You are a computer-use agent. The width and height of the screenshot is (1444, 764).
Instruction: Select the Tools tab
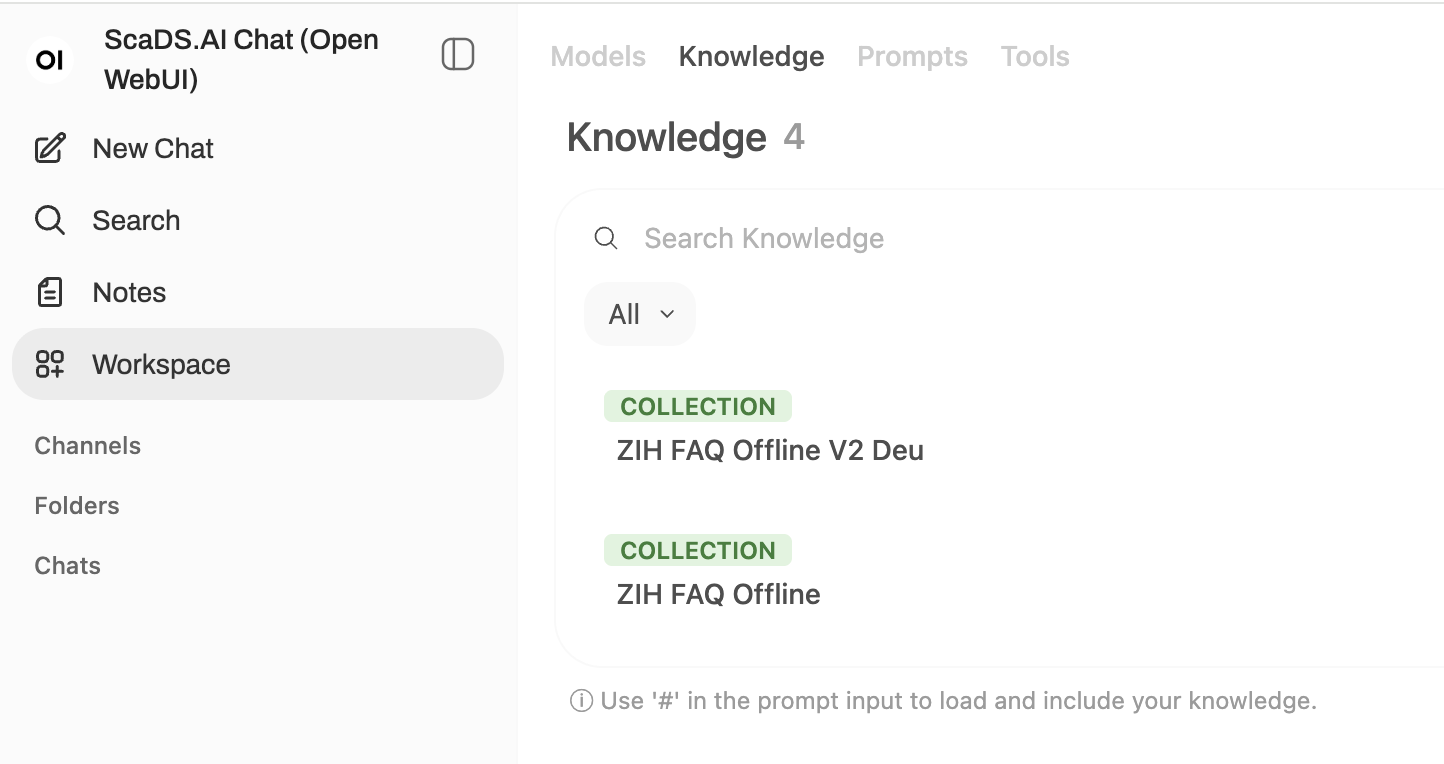[x=1035, y=57]
